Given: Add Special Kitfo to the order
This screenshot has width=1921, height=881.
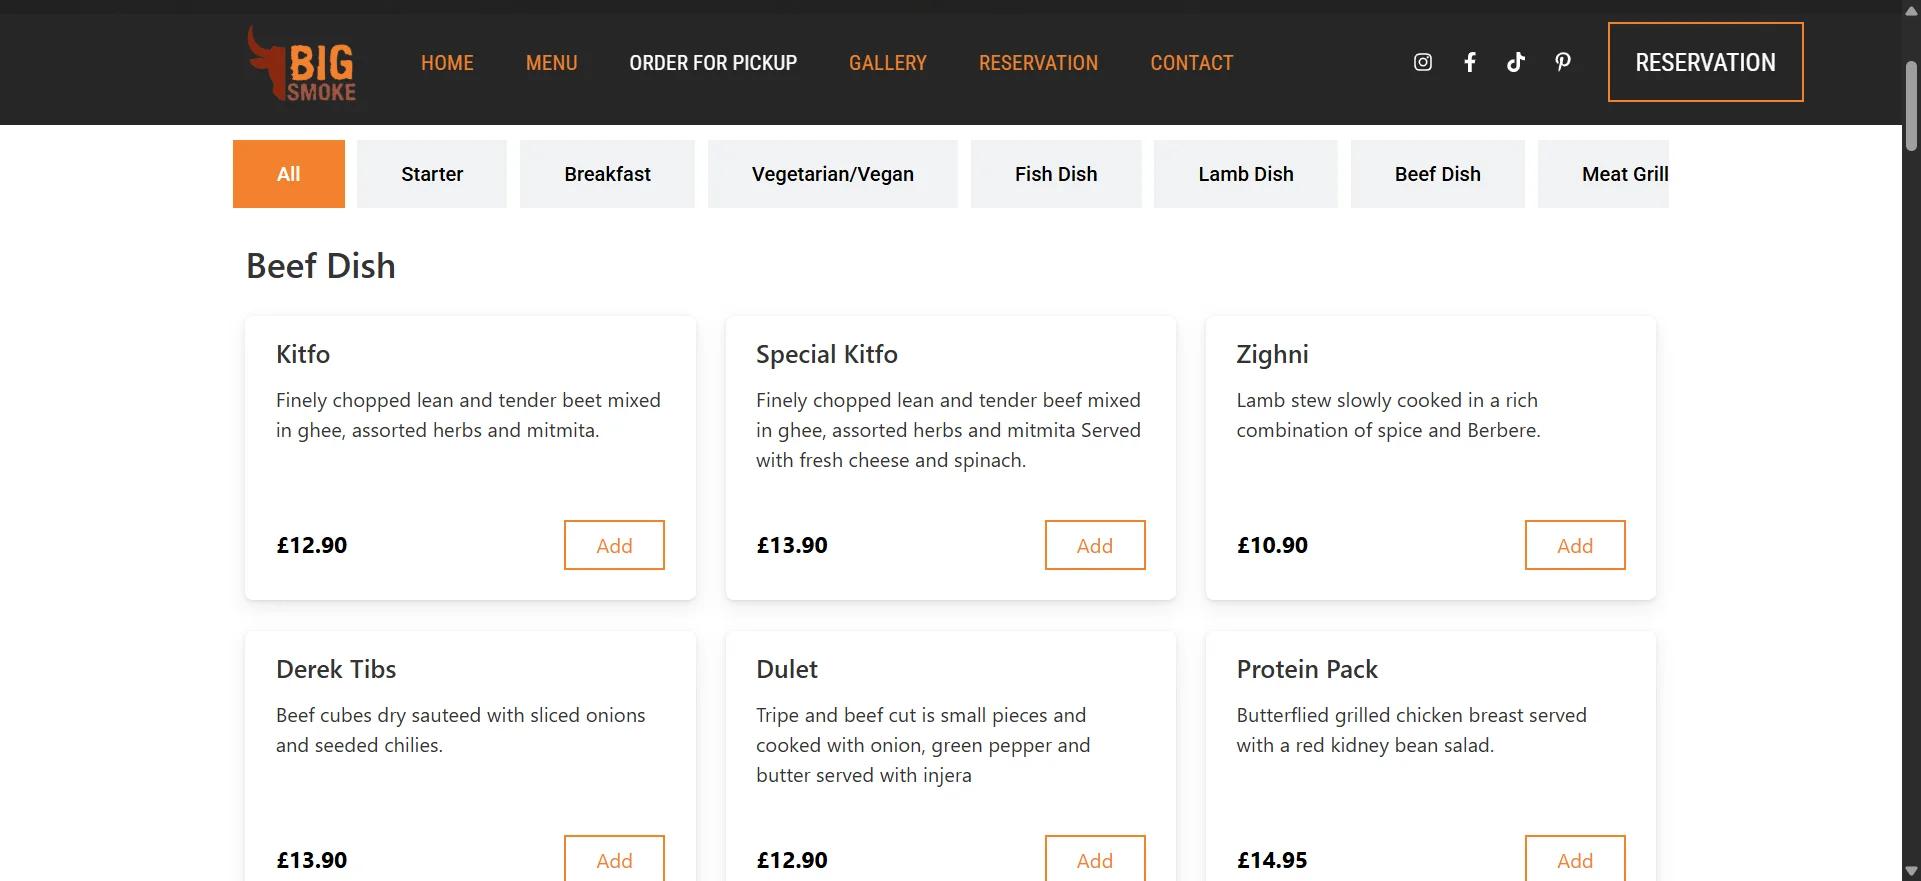Looking at the screenshot, I should 1095,545.
